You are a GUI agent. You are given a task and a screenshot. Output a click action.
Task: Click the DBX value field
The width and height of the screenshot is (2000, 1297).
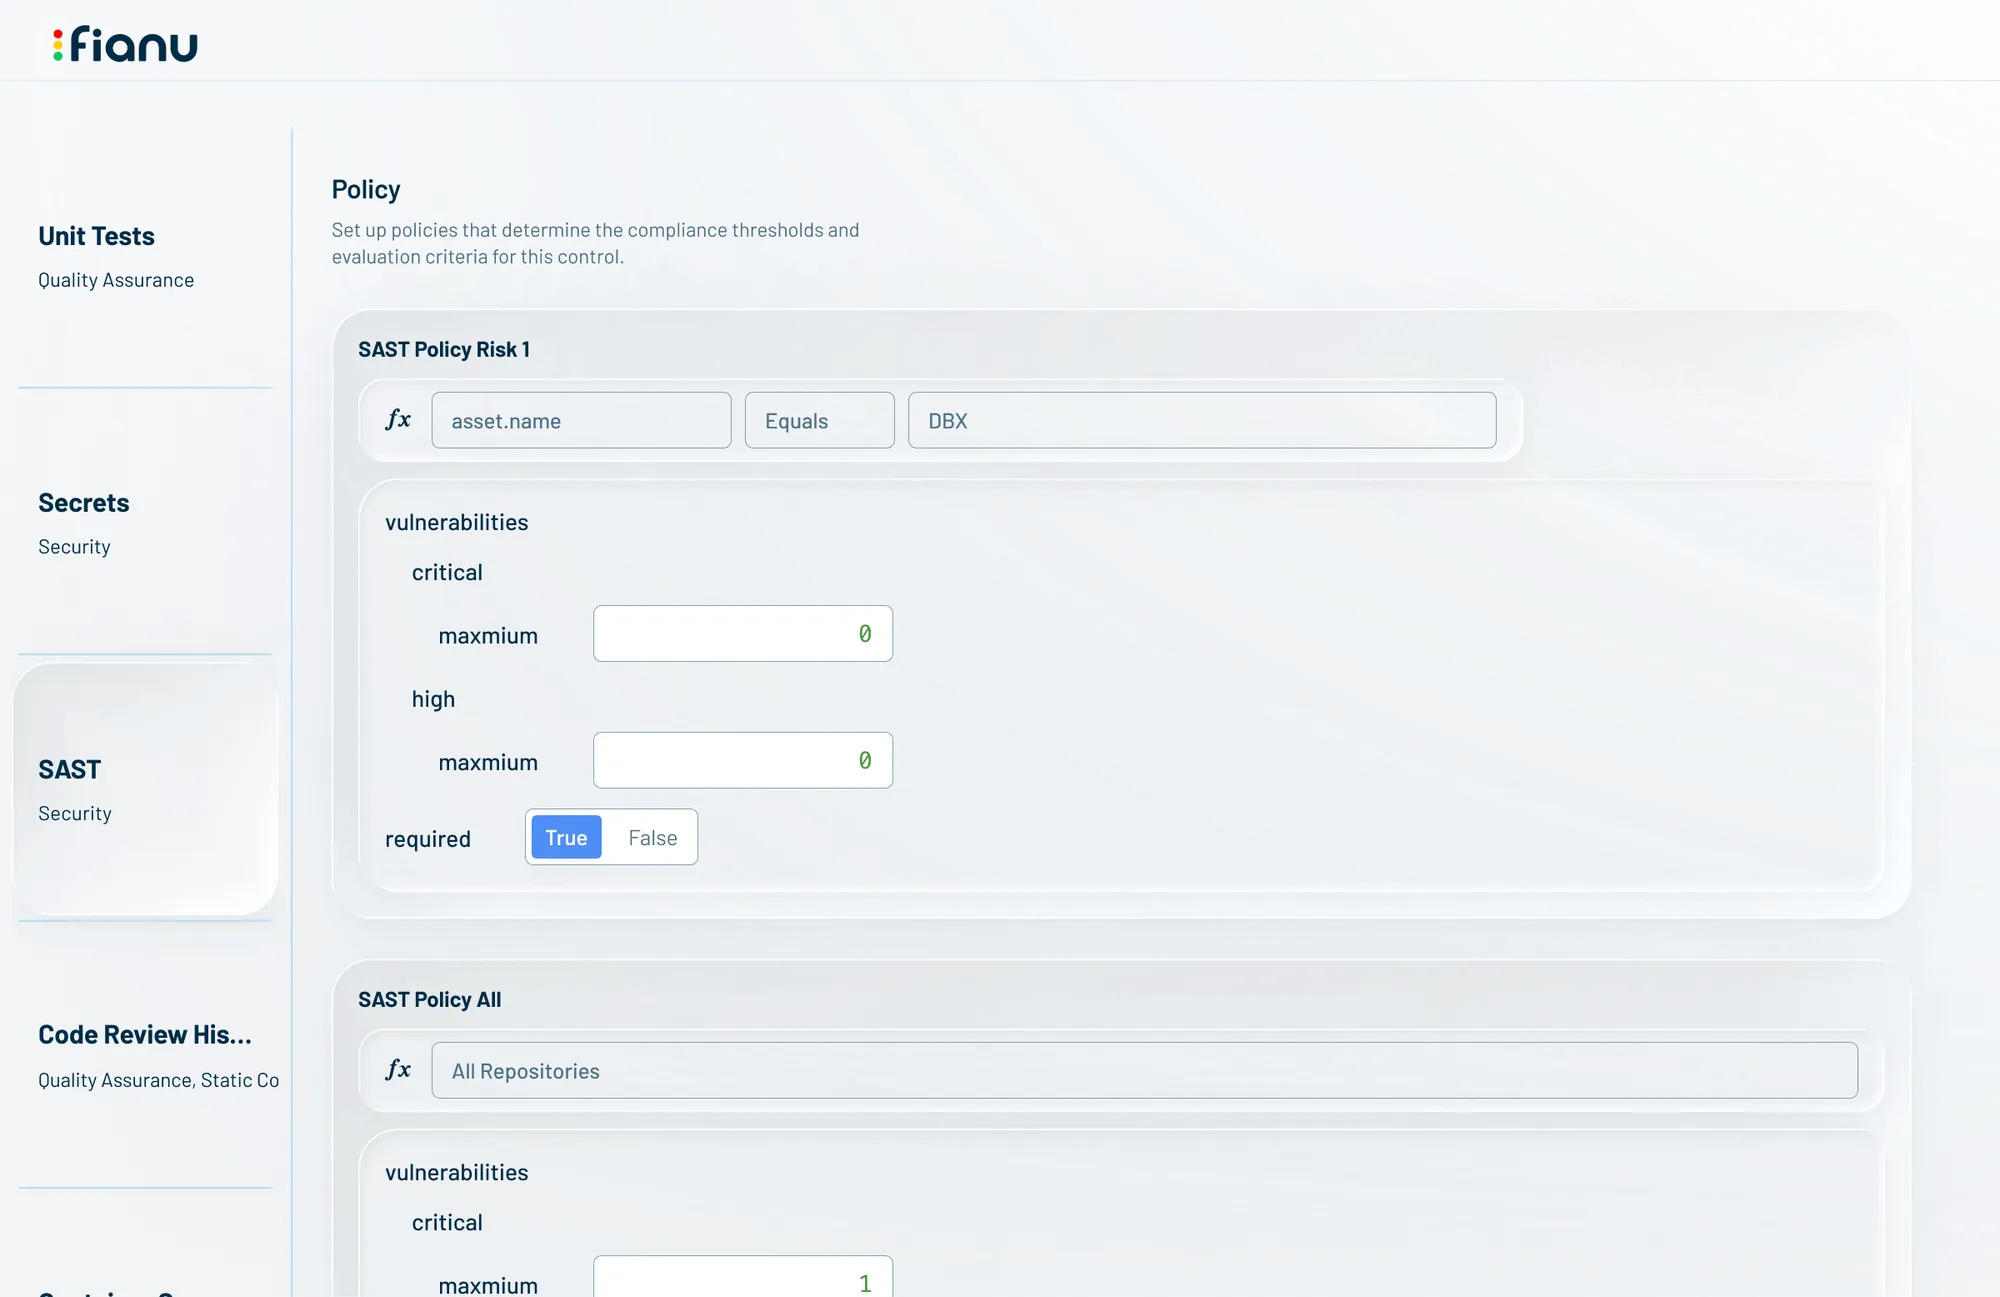pos(1202,420)
